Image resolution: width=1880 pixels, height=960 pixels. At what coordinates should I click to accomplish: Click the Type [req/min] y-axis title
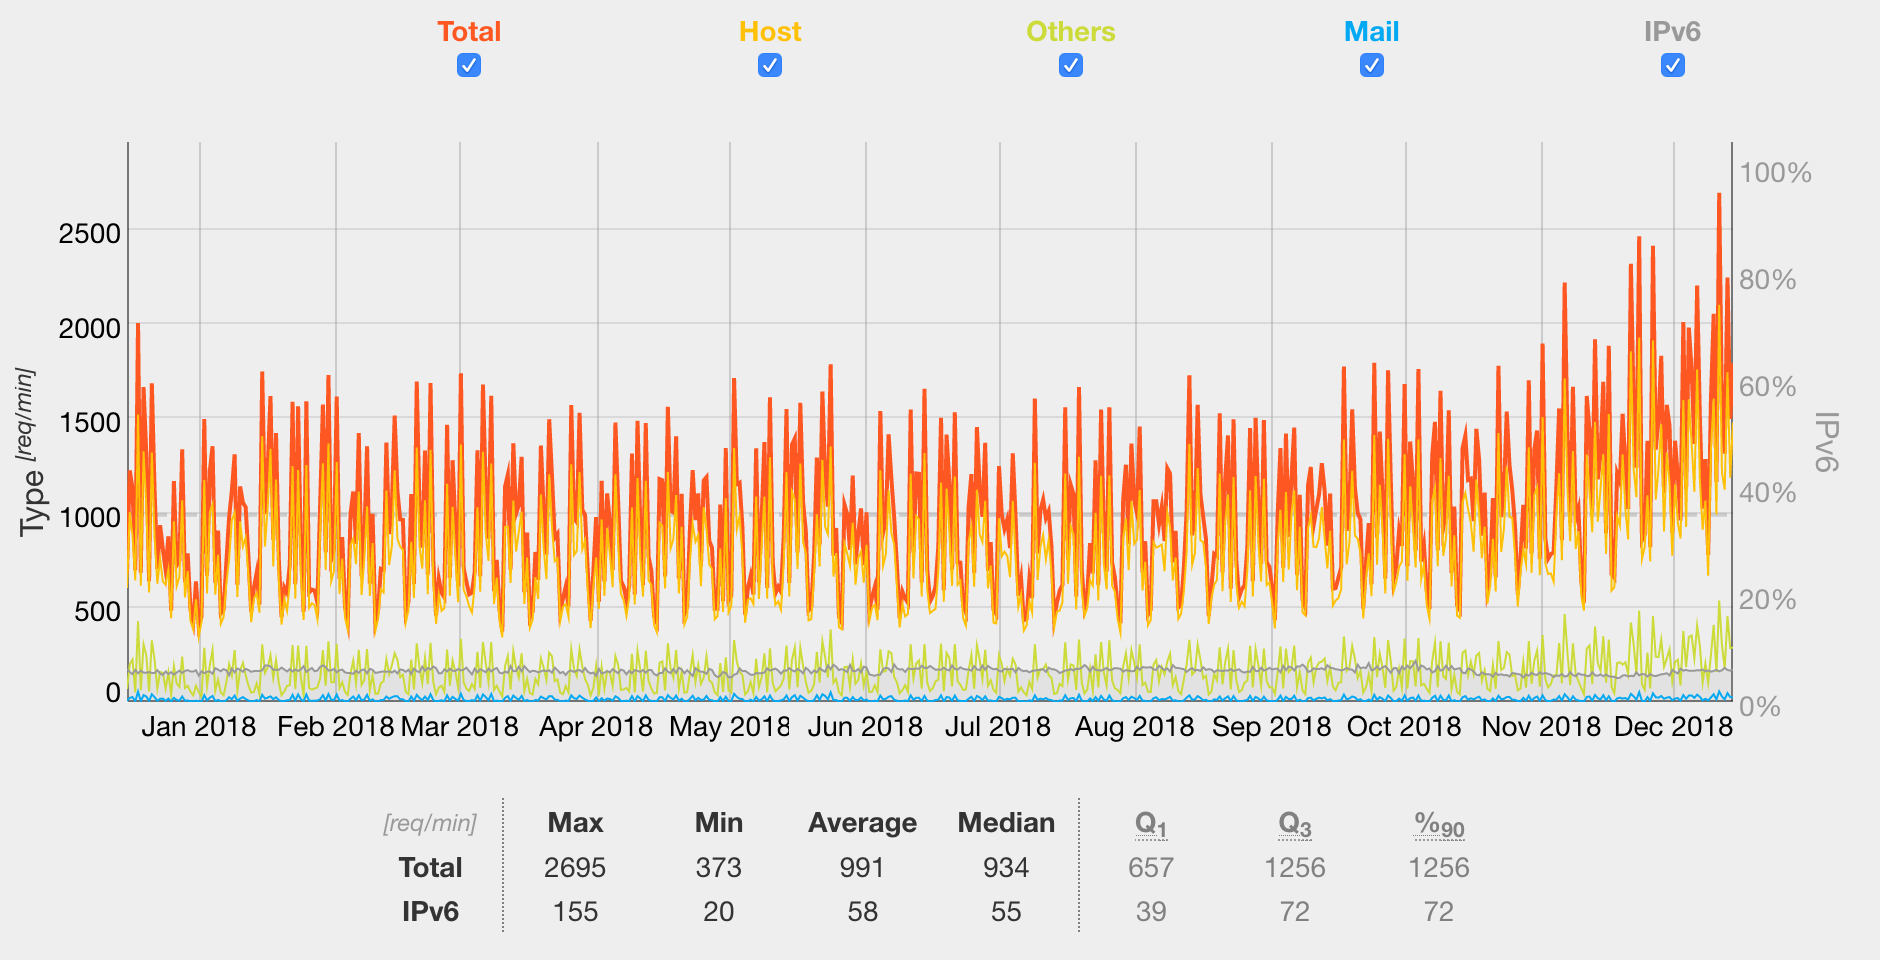pos(31,452)
